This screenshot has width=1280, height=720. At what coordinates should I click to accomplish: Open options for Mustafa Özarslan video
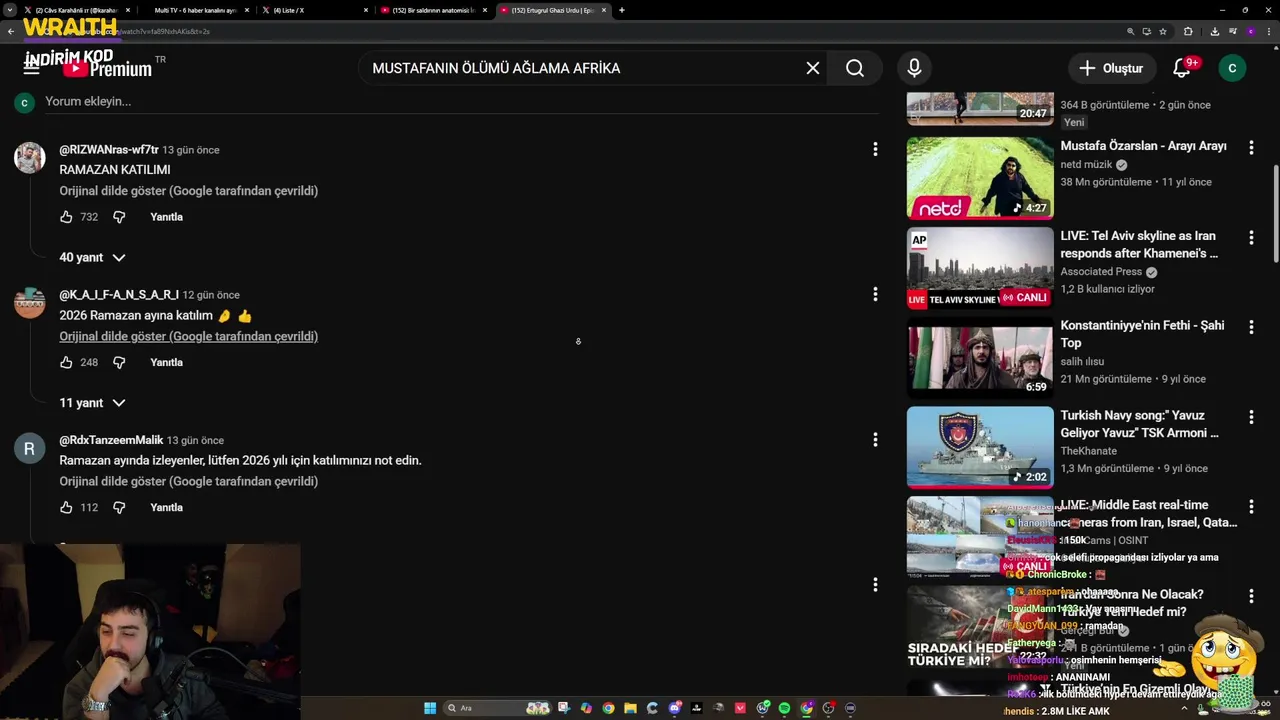tap(1251, 147)
